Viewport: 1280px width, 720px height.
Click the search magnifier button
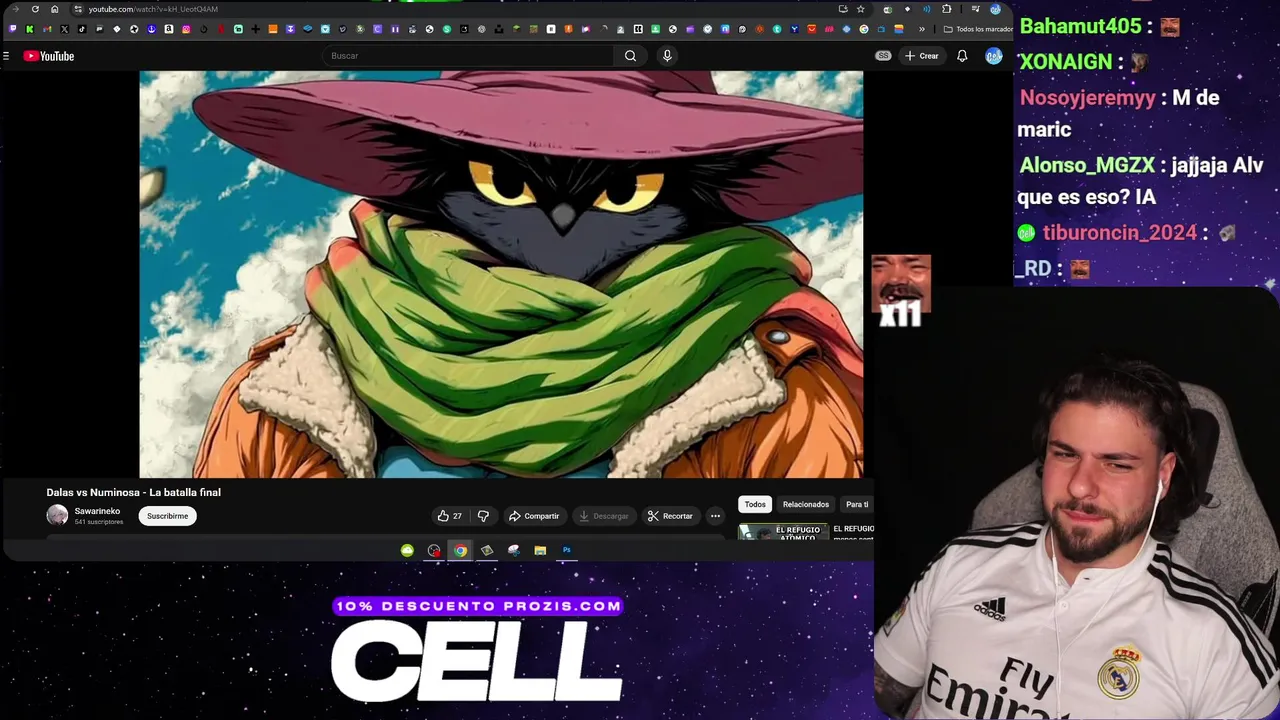pos(630,56)
